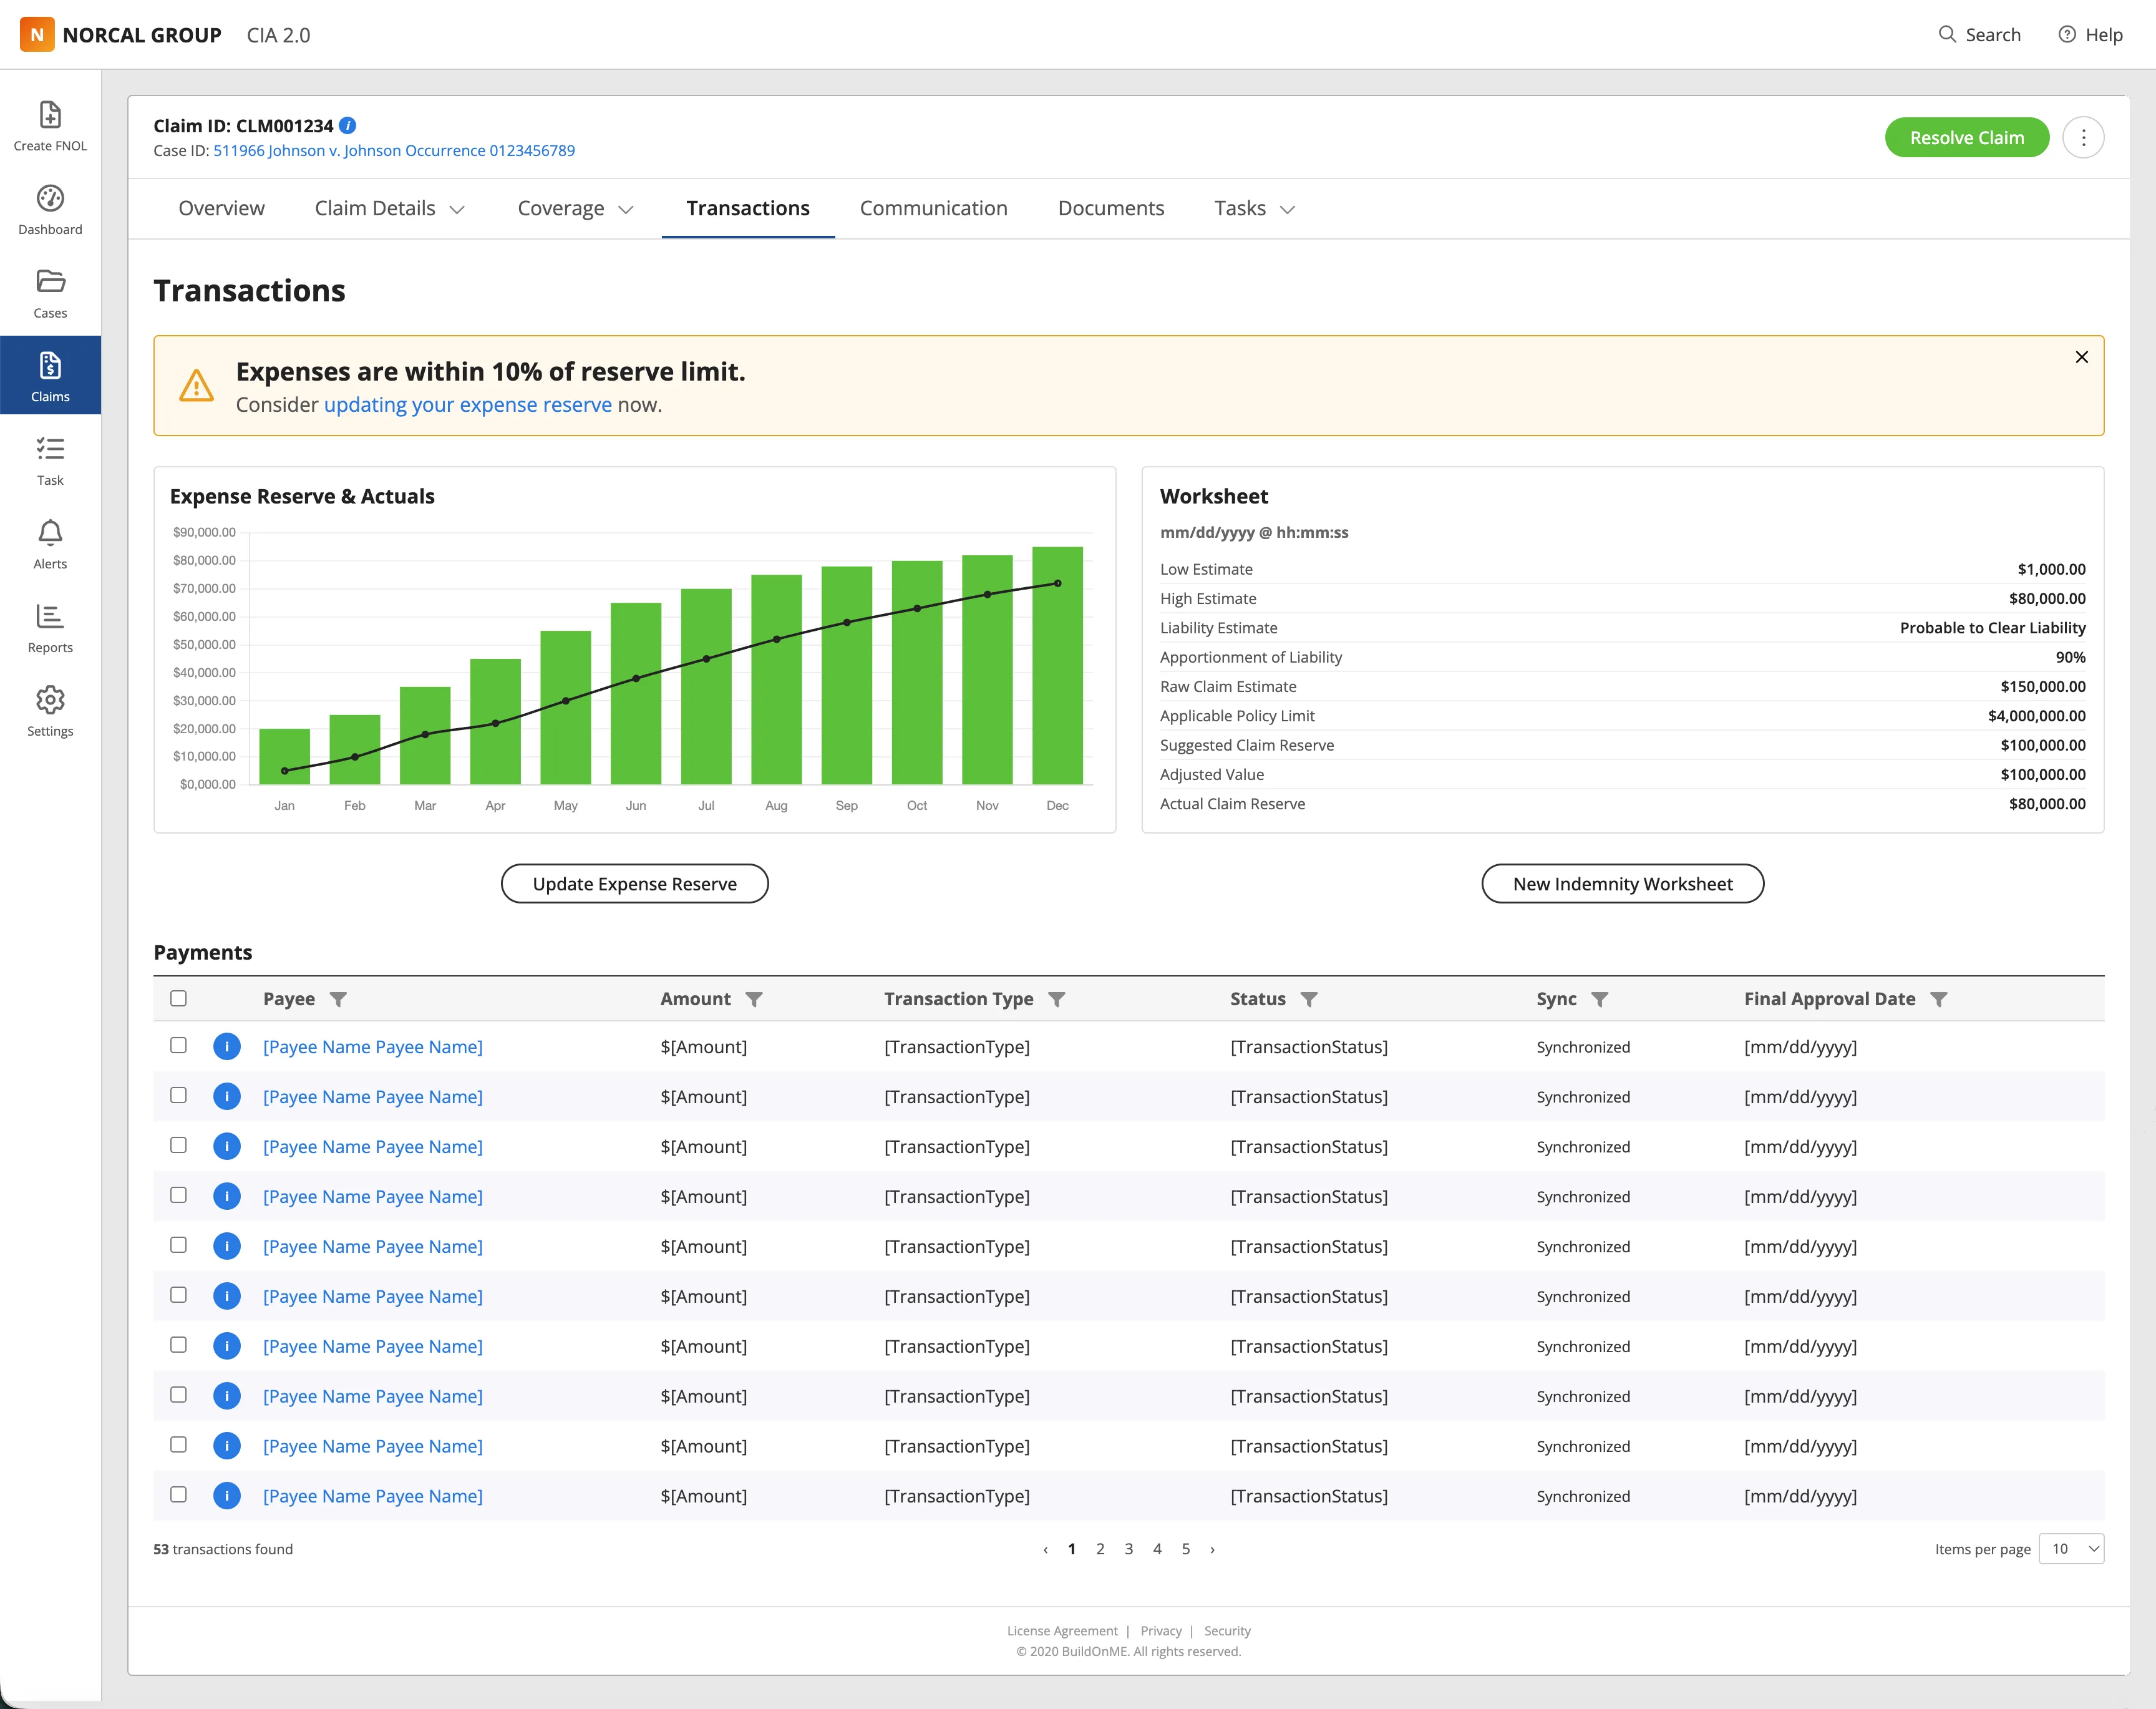Check the tenth payment row checkbox
Viewport: 2156px width, 1709px height.
pos(178,1495)
